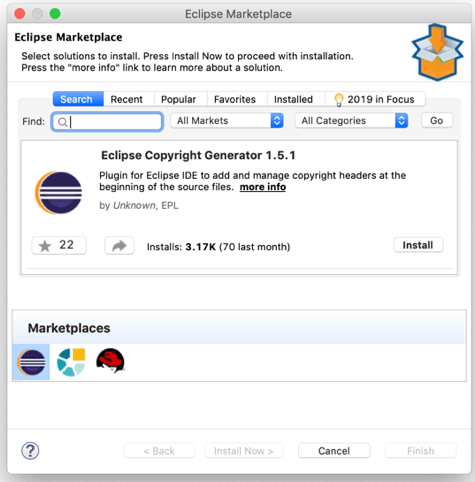The height and width of the screenshot is (482, 475).
Task: Open the All Categories dropdown
Action: click(x=351, y=121)
